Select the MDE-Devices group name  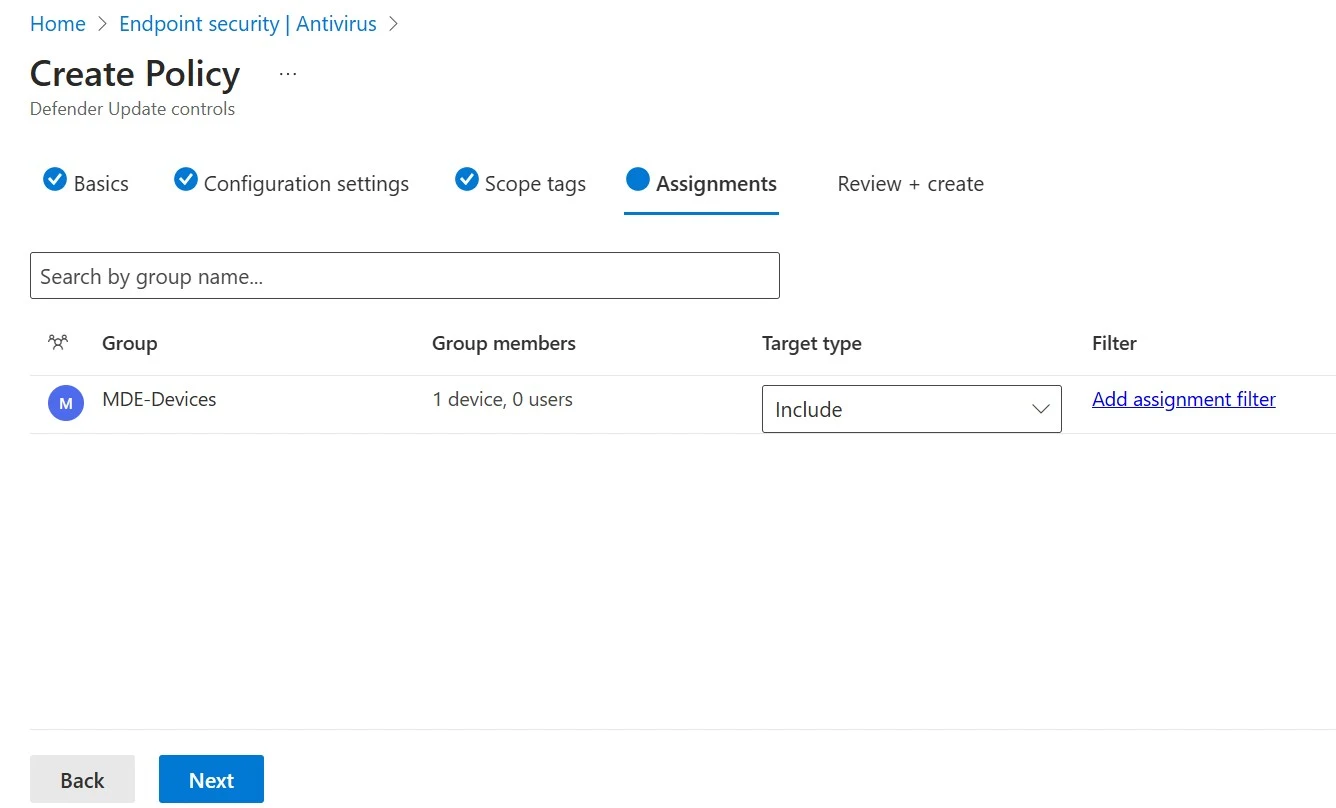click(x=159, y=399)
